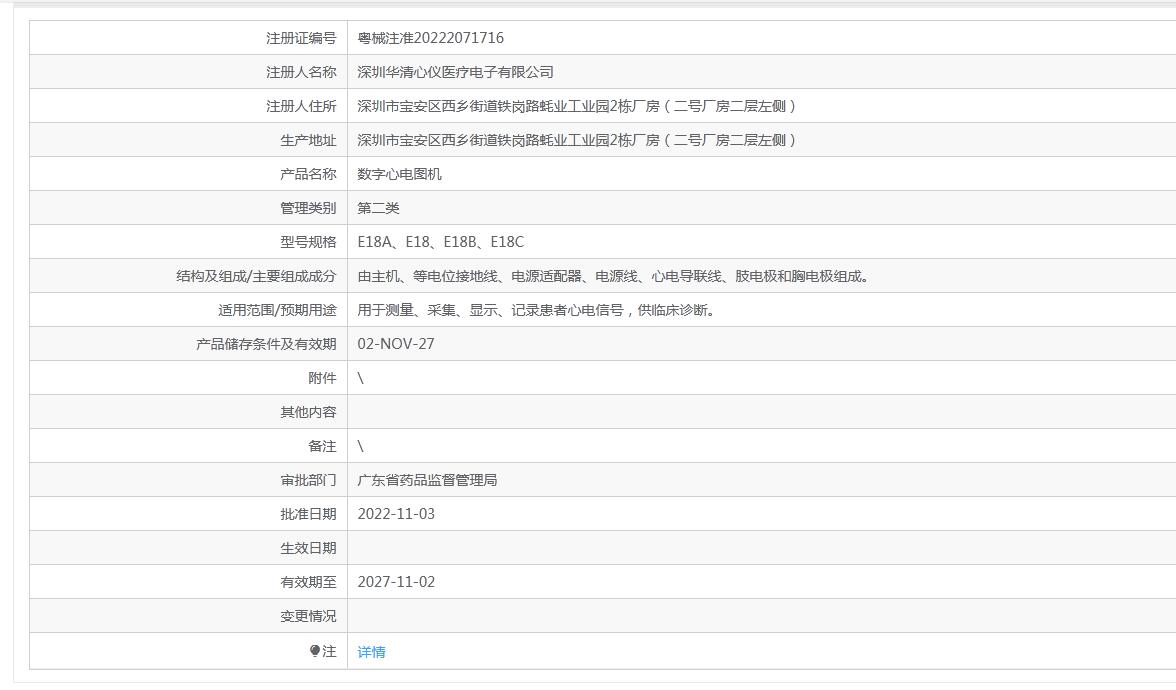The width and height of the screenshot is (1176, 690).
Task: Click the 附件 label
Action: point(322,378)
